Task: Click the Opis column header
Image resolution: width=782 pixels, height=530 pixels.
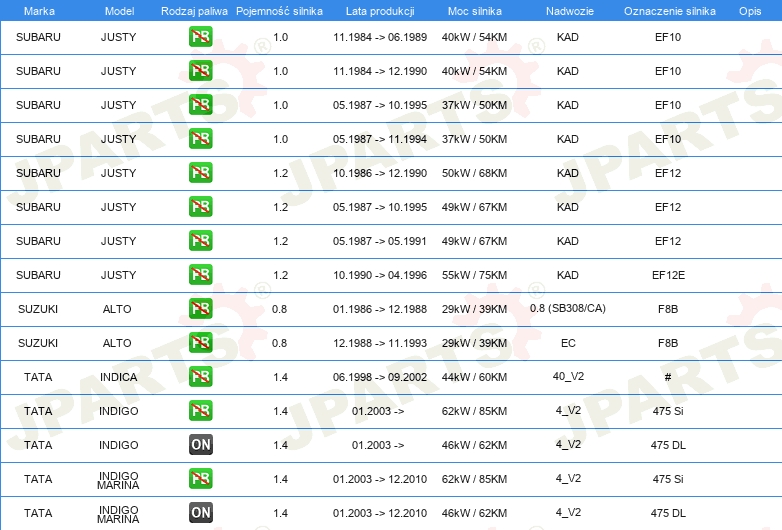Action: tap(750, 11)
